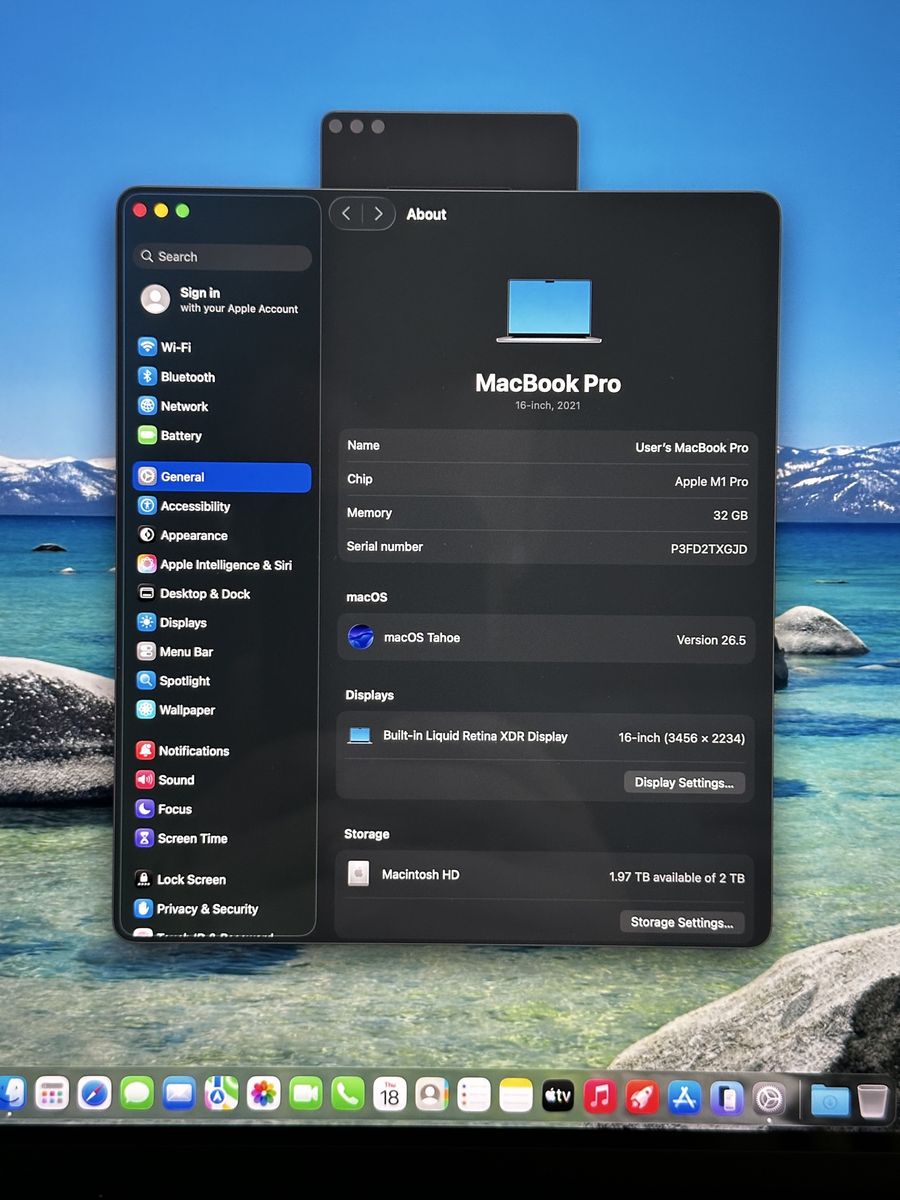The height and width of the screenshot is (1200, 900).
Task: Click the memory value "32 GB"
Action: tap(730, 515)
